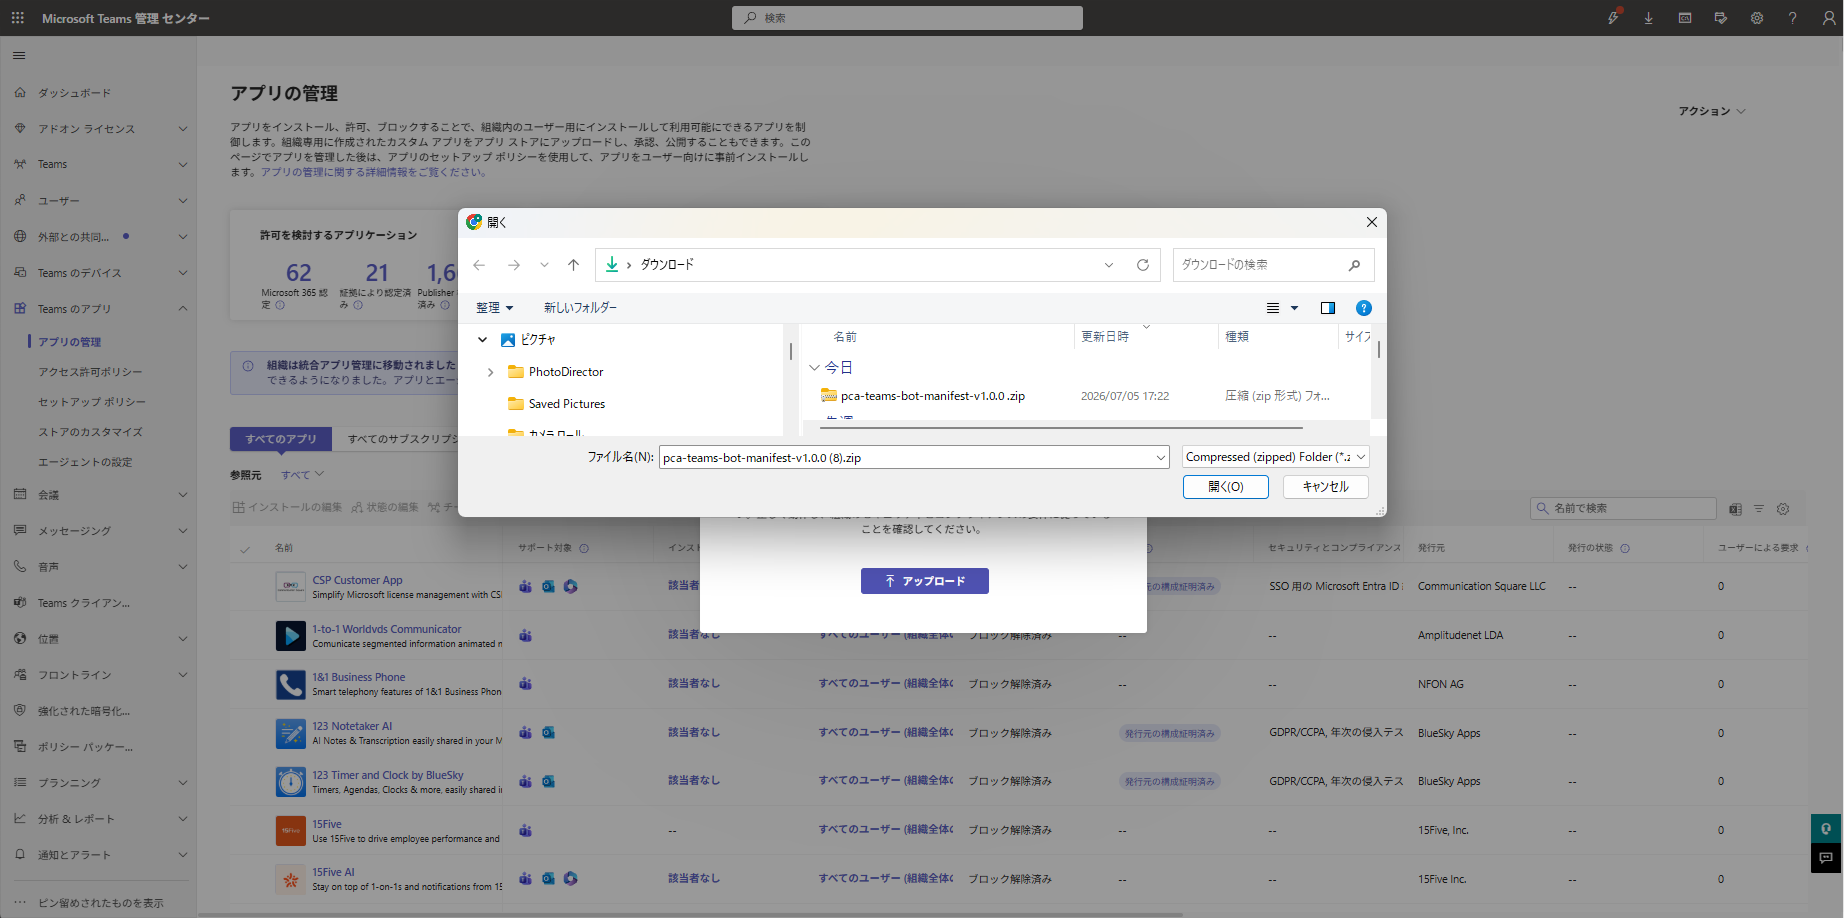Collapse the 今日 group in file list
The width and height of the screenshot is (1844, 919).
[814, 368]
